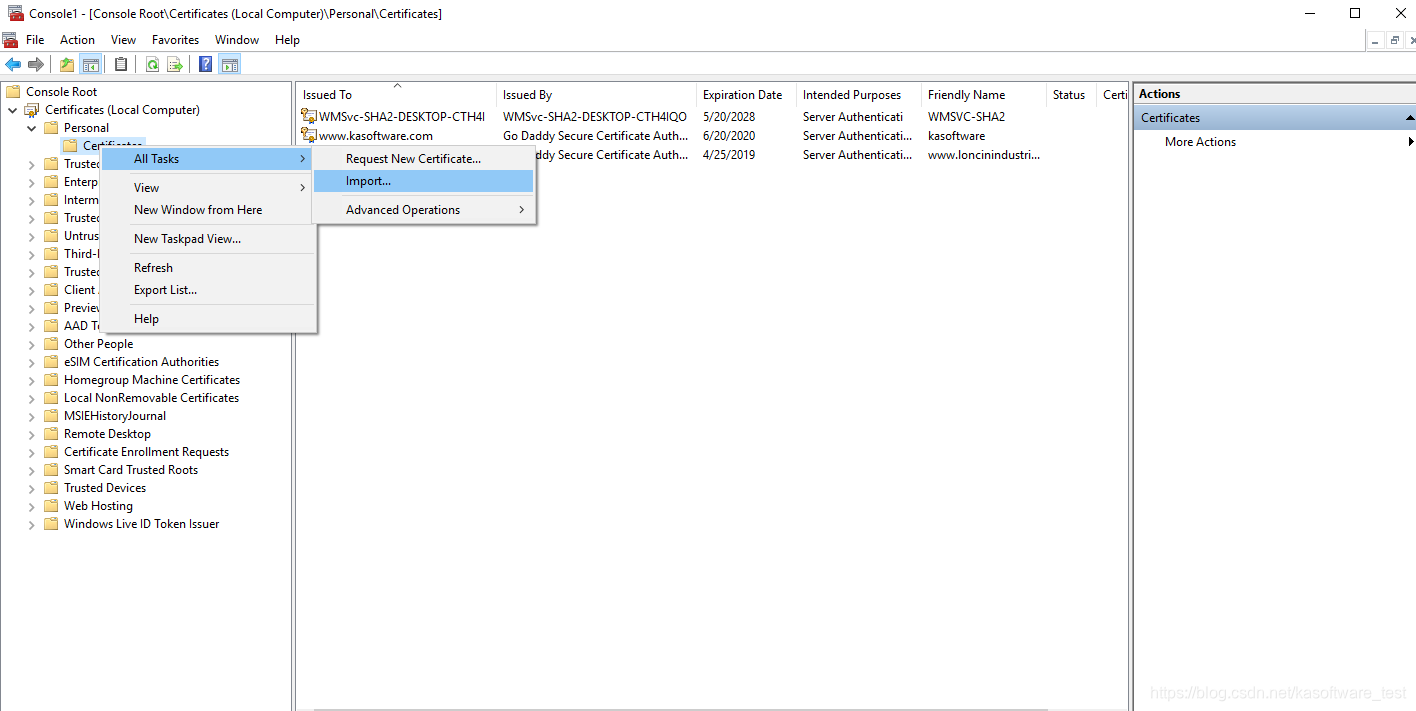
Task: Toggle the Show/Hide Action Pane toolbar icon
Action: coord(230,65)
